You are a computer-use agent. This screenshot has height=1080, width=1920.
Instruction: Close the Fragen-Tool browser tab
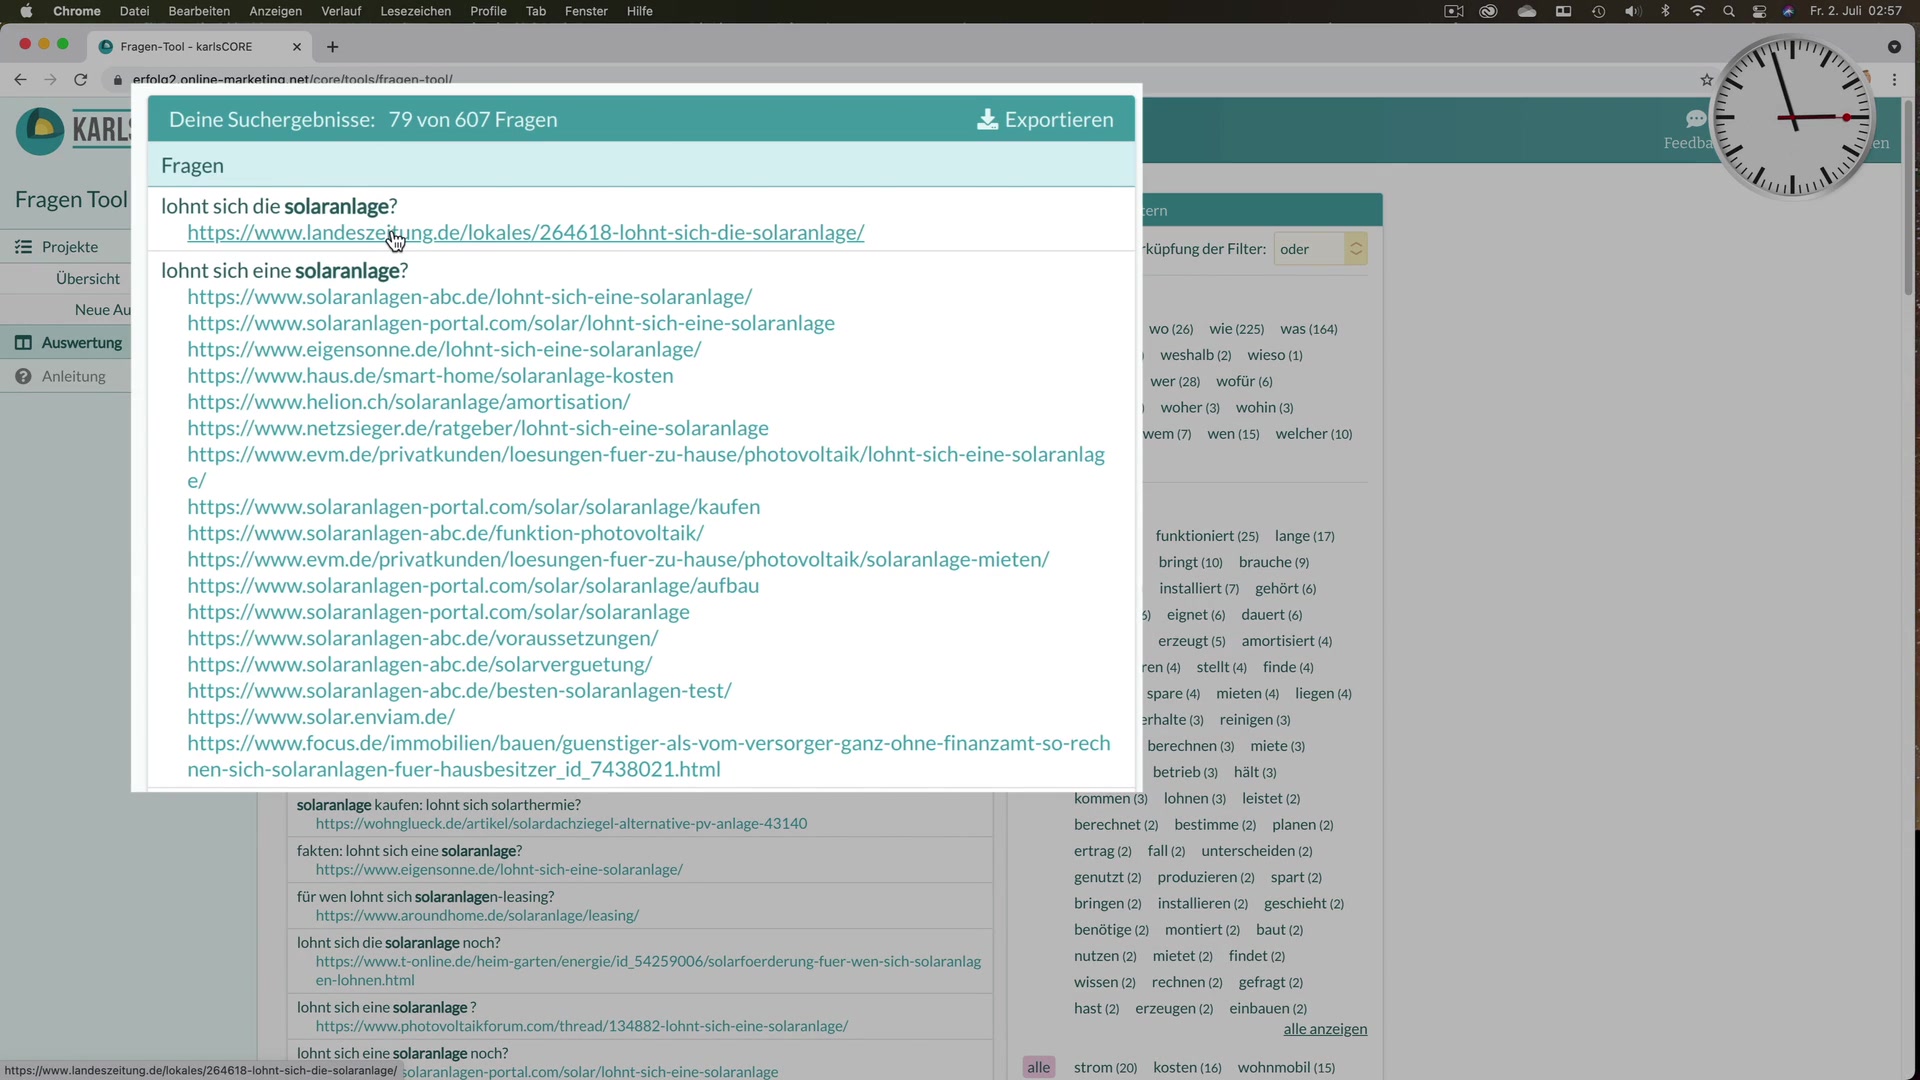coord(297,47)
